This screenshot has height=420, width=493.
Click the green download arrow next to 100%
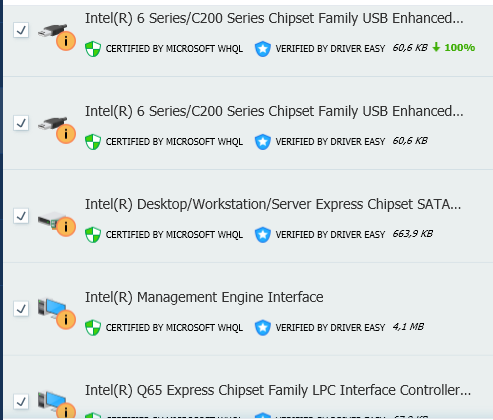[x=436, y=47]
